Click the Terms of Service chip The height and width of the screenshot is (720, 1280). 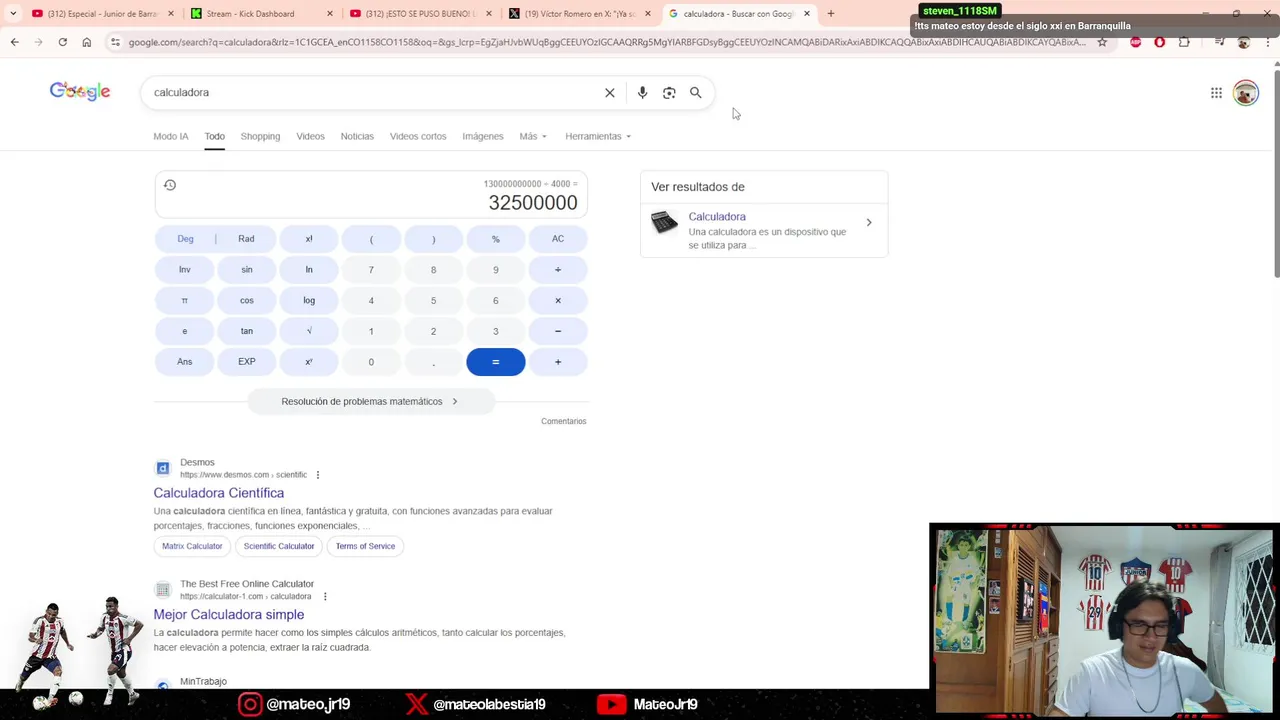[365, 546]
